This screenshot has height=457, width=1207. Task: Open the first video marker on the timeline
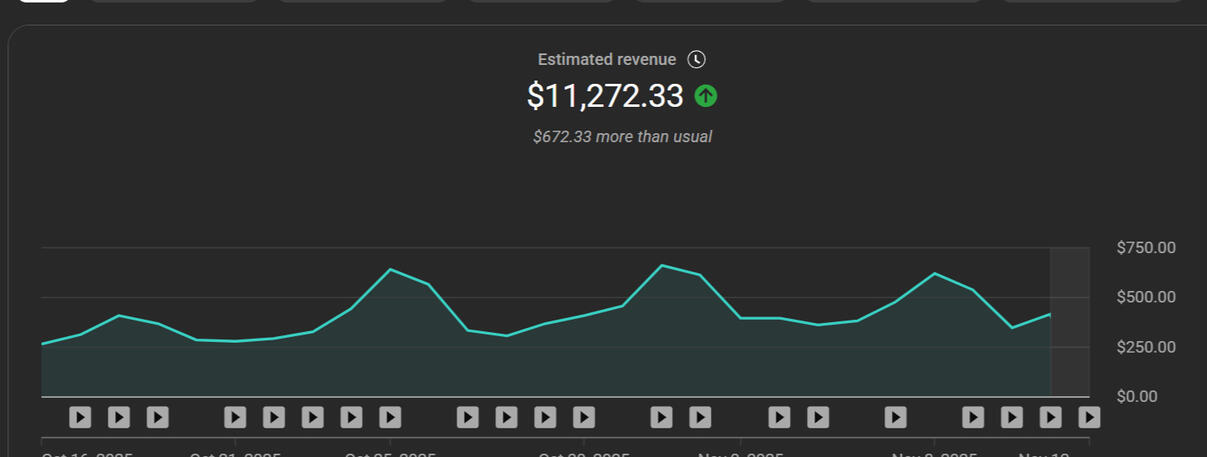80,417
